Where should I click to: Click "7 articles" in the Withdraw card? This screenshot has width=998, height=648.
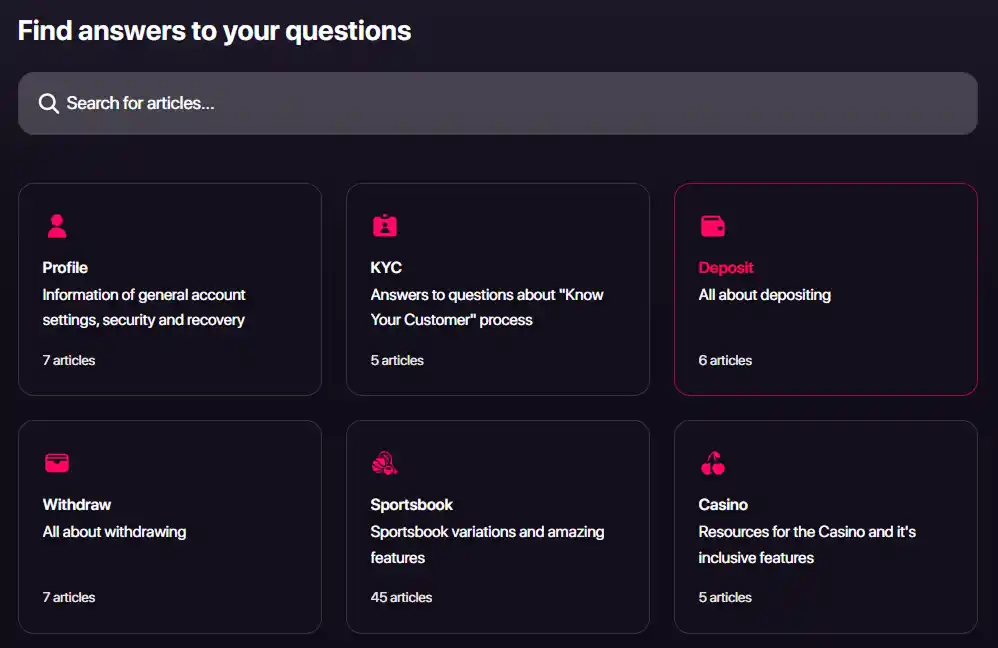pos(69,598)
